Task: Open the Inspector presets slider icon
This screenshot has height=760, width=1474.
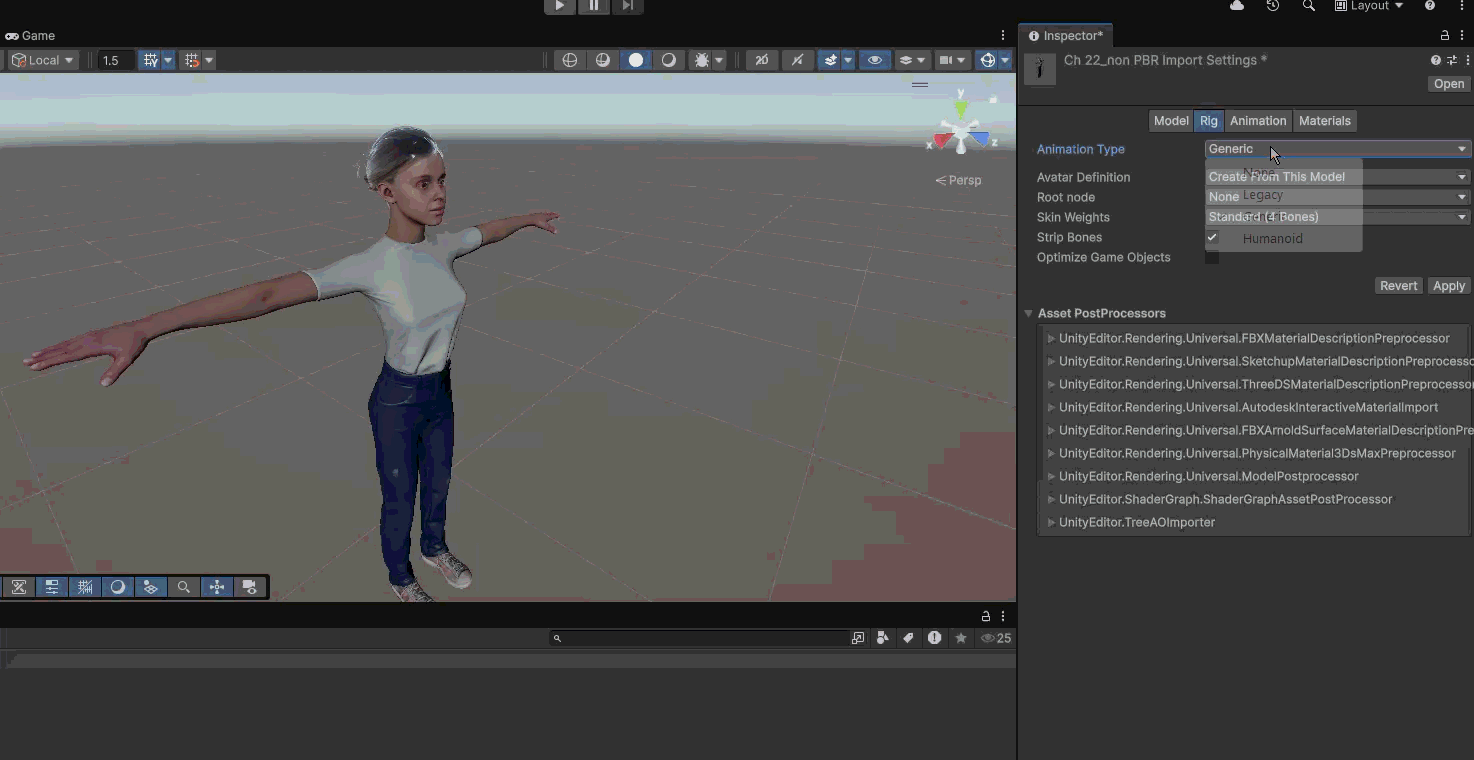Action: 1452,60
